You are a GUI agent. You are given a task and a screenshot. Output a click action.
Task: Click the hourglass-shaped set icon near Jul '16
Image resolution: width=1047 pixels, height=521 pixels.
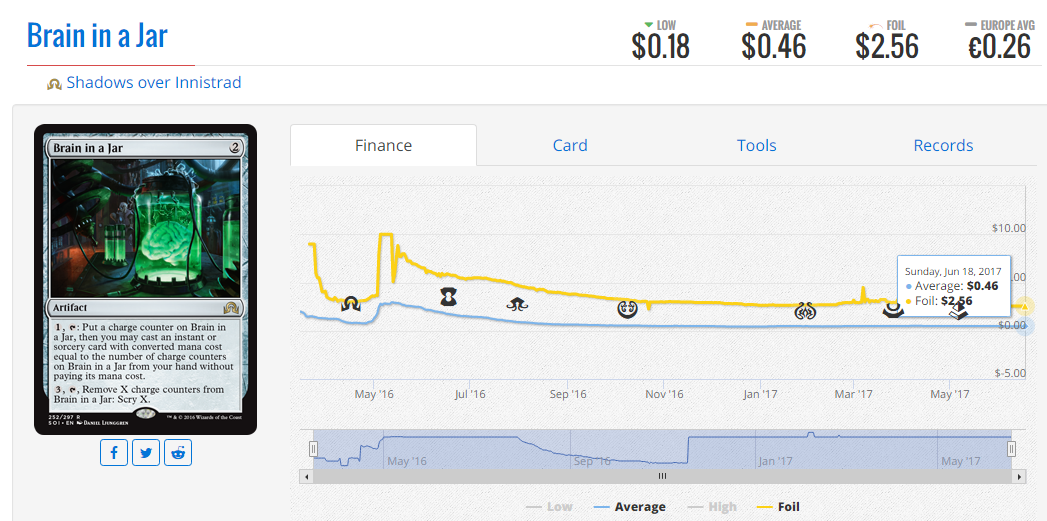450,297
